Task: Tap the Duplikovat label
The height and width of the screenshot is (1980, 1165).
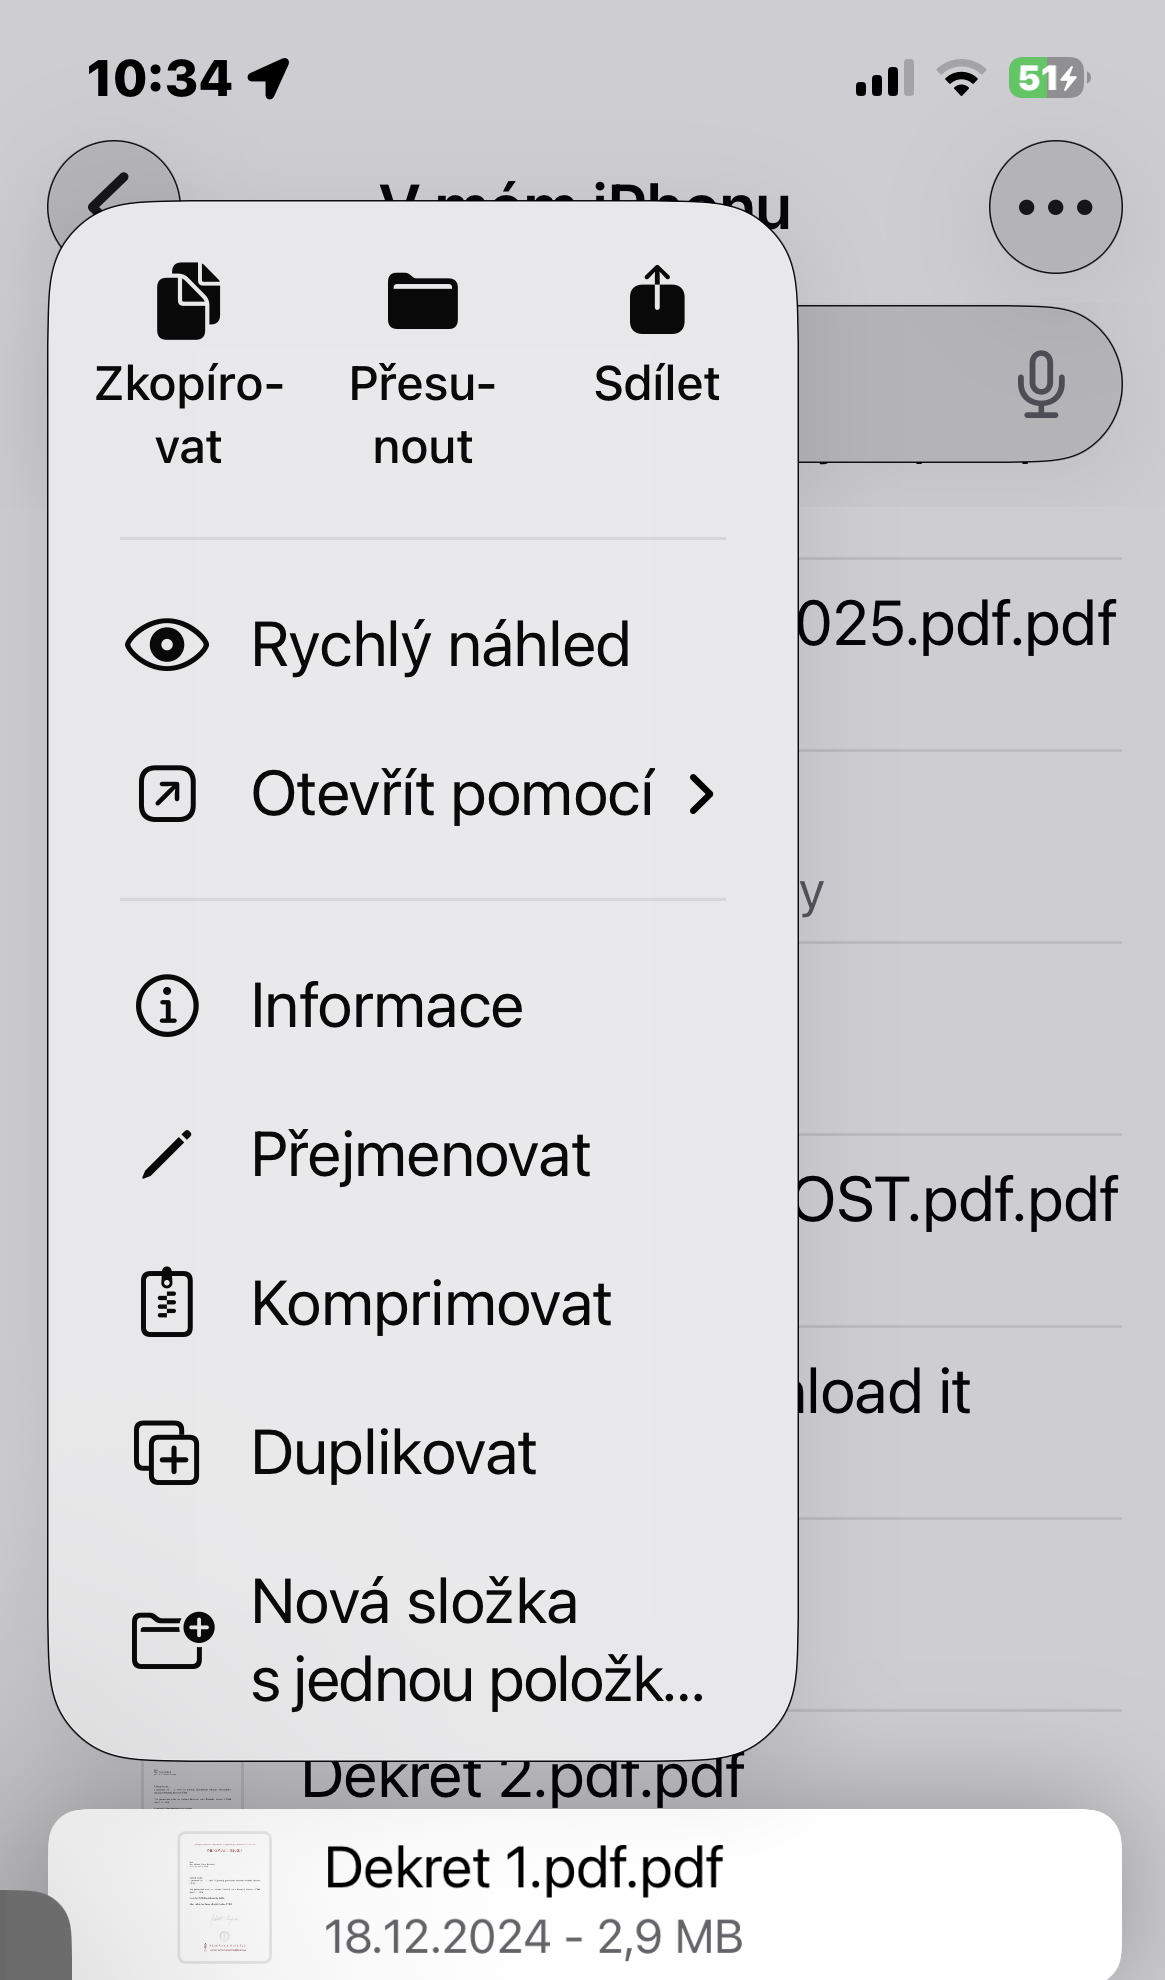Action: click(x=394, y=1452)
